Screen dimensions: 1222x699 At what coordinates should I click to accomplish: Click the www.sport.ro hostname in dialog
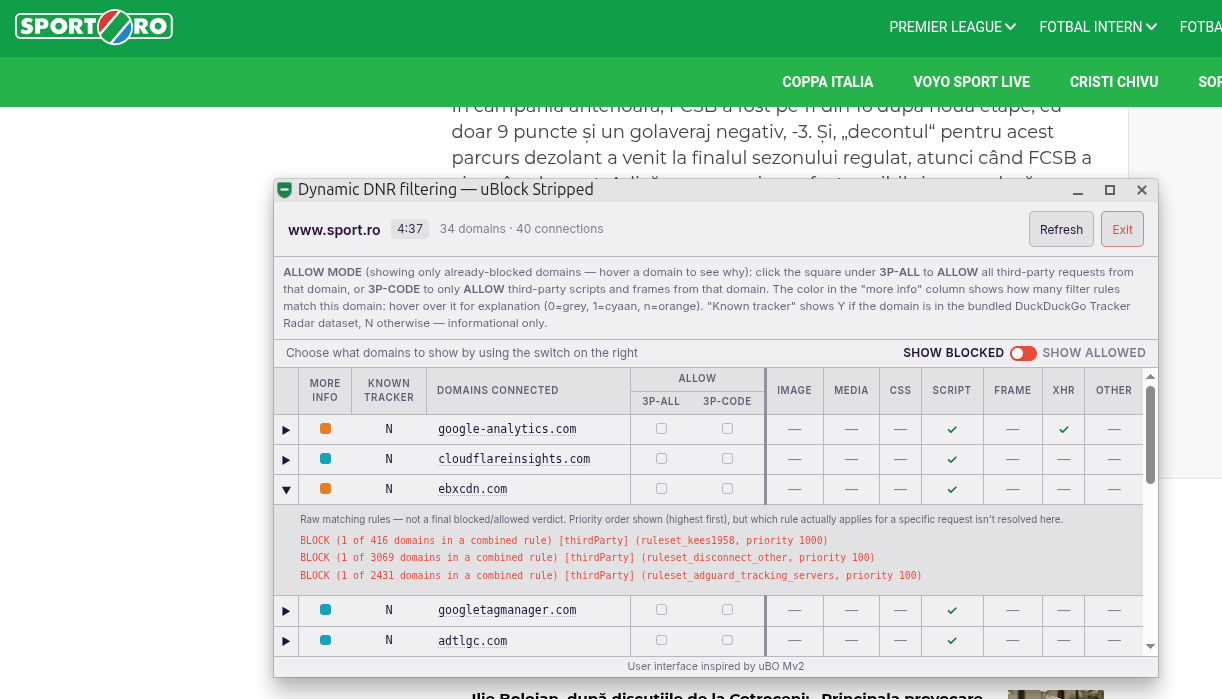(x=334, y=230)
